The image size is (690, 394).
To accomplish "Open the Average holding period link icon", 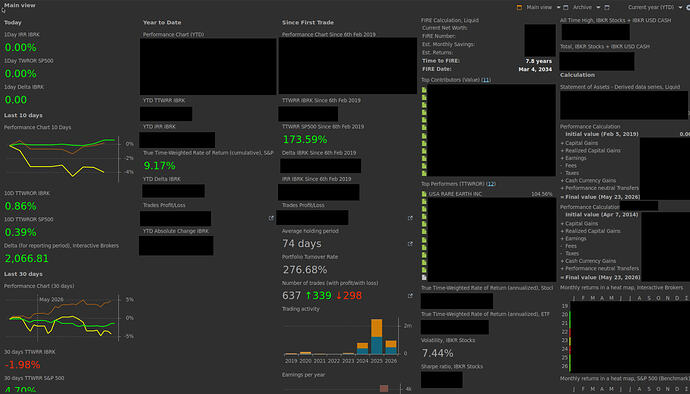I will [410, 244].
